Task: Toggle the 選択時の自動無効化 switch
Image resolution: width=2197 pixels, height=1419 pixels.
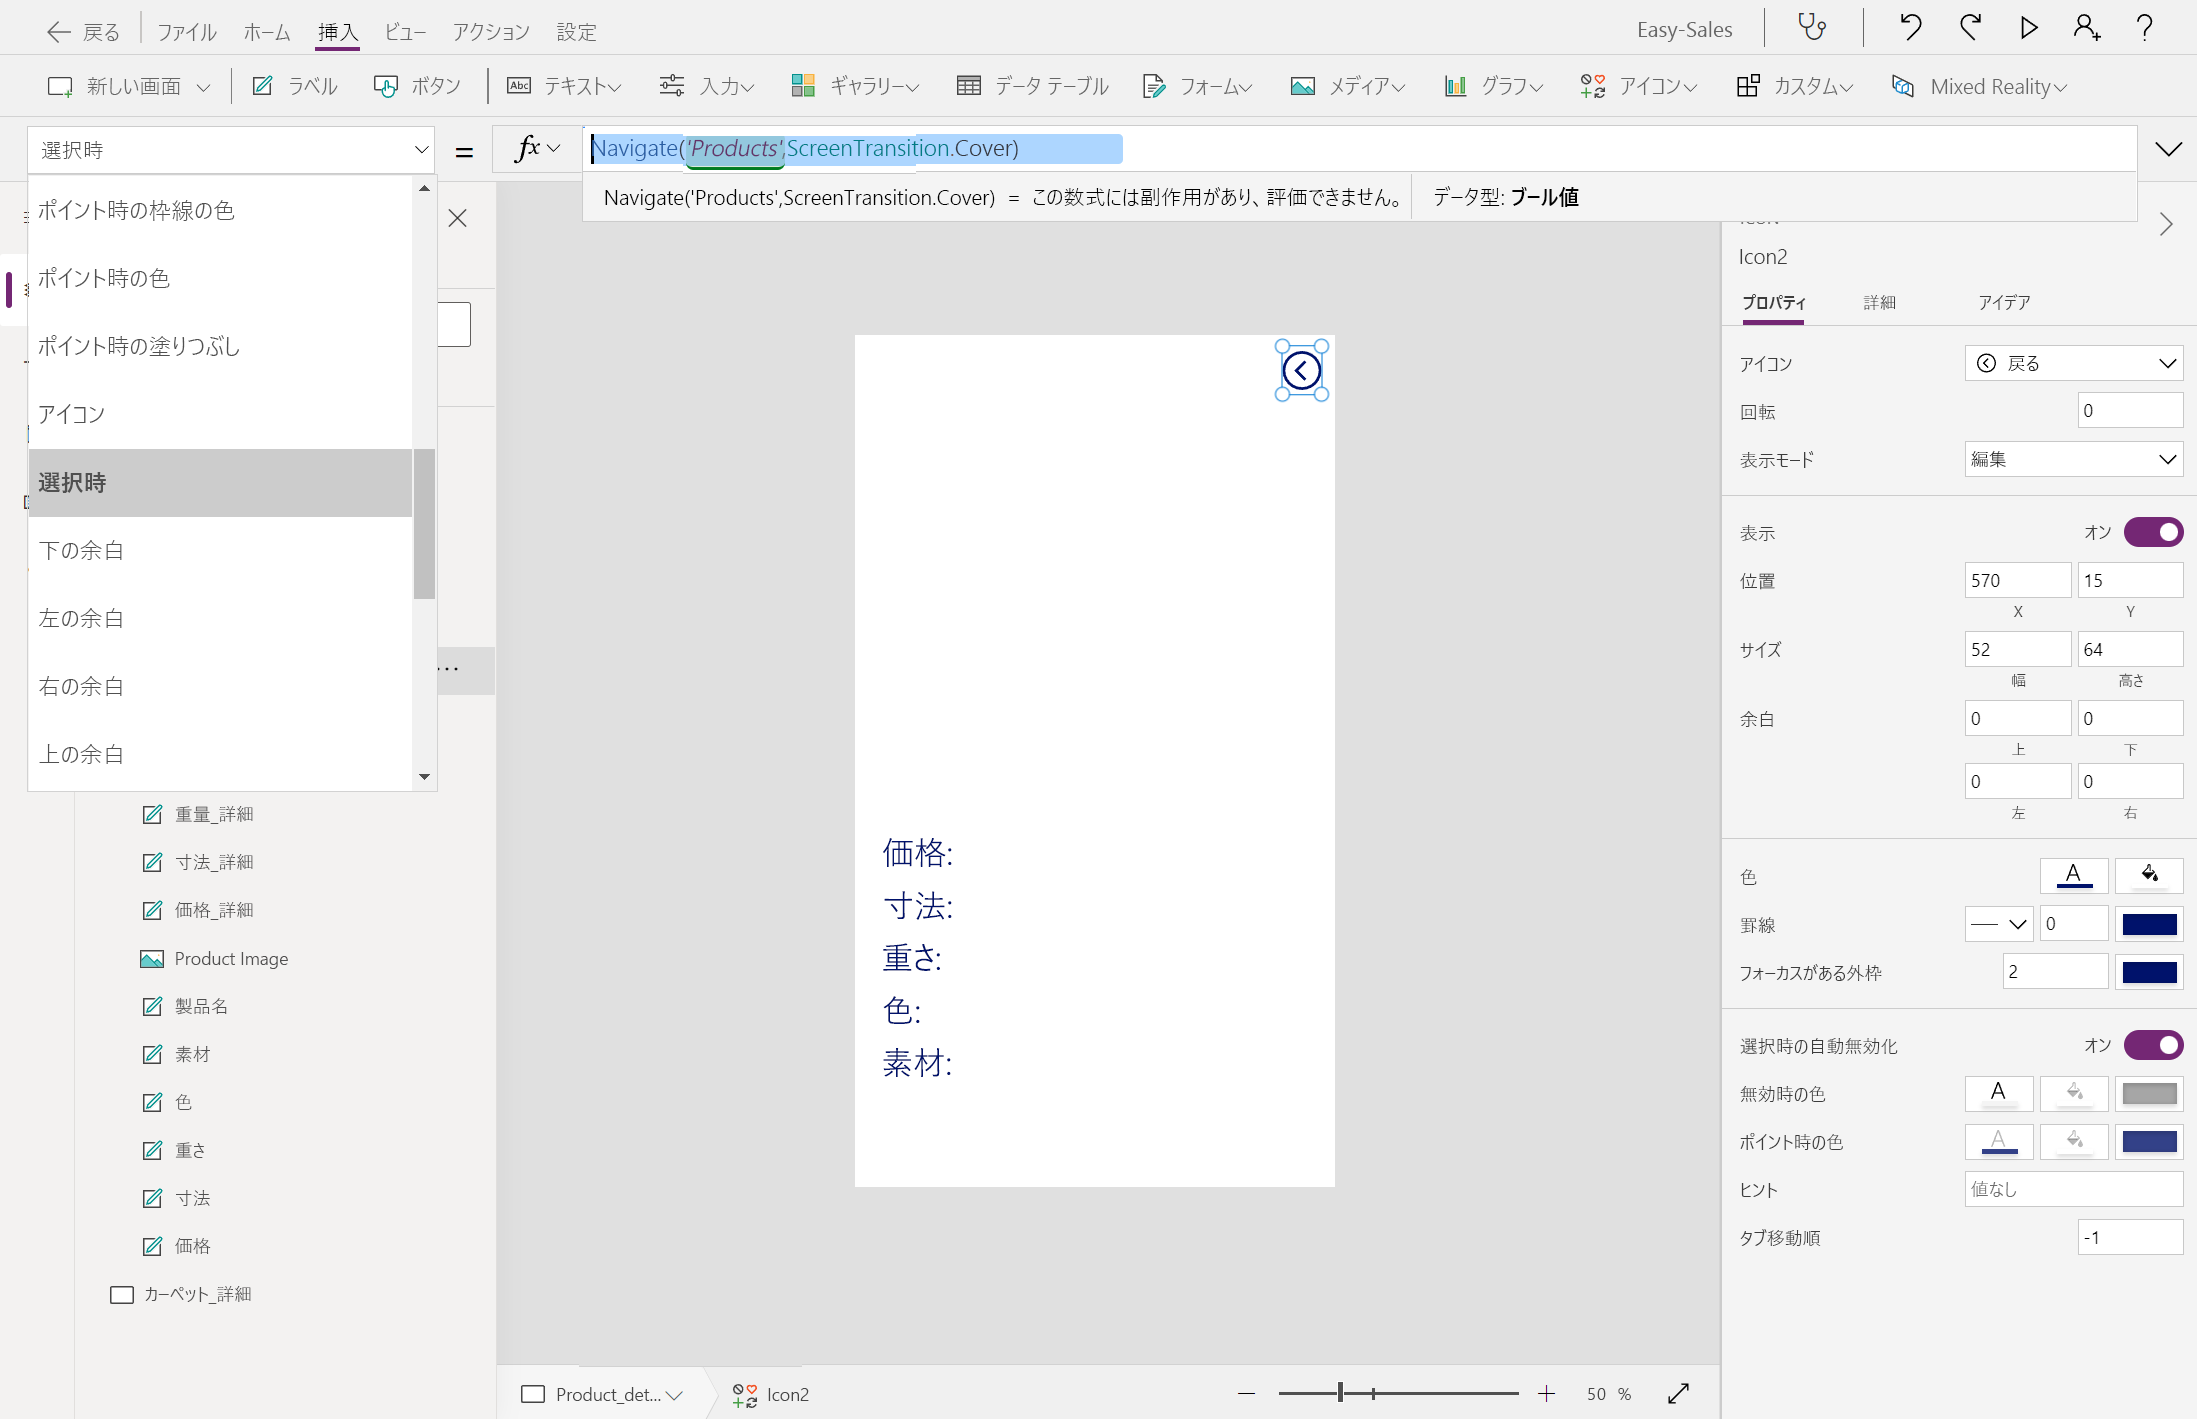Action: (x=2153, y=1045)
